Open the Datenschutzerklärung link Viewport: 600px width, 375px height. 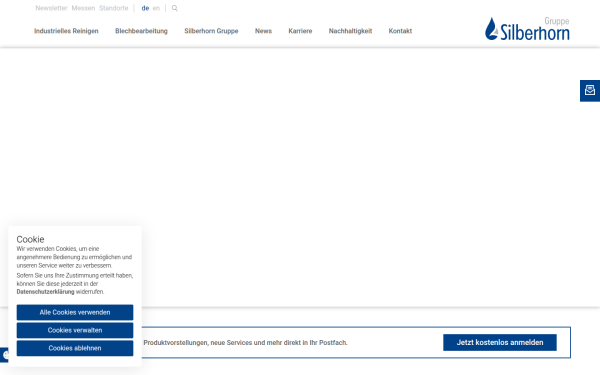point(46,292)
